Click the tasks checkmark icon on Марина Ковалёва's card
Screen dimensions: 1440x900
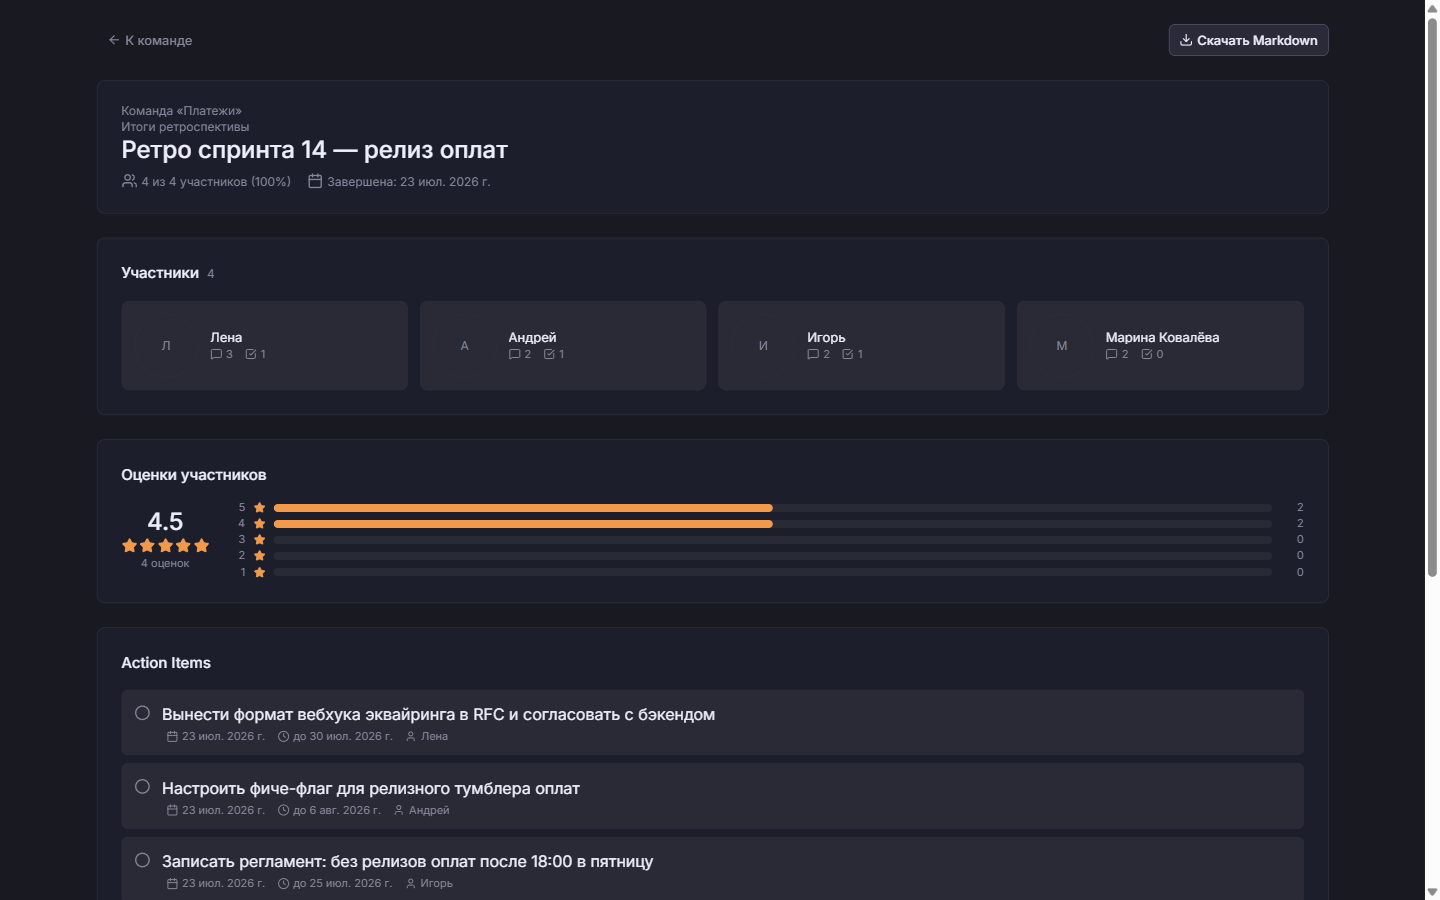coord(1147,354)
